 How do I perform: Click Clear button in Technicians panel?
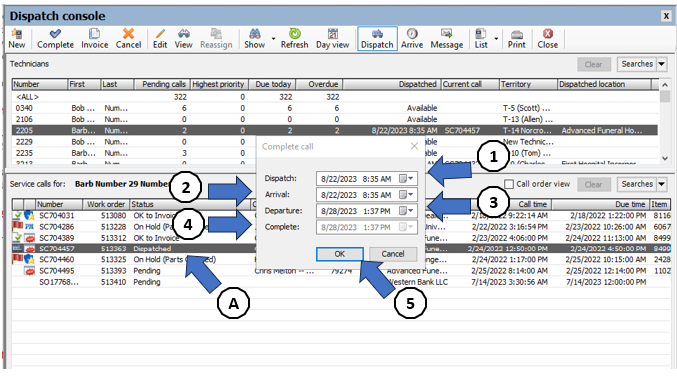[x=594, y=64]
